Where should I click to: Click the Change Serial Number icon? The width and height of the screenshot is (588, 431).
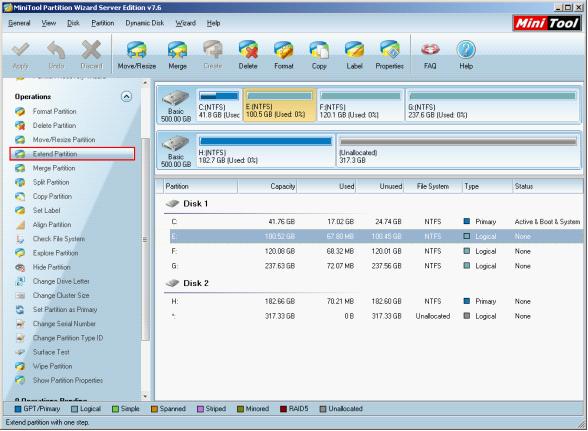20,324
